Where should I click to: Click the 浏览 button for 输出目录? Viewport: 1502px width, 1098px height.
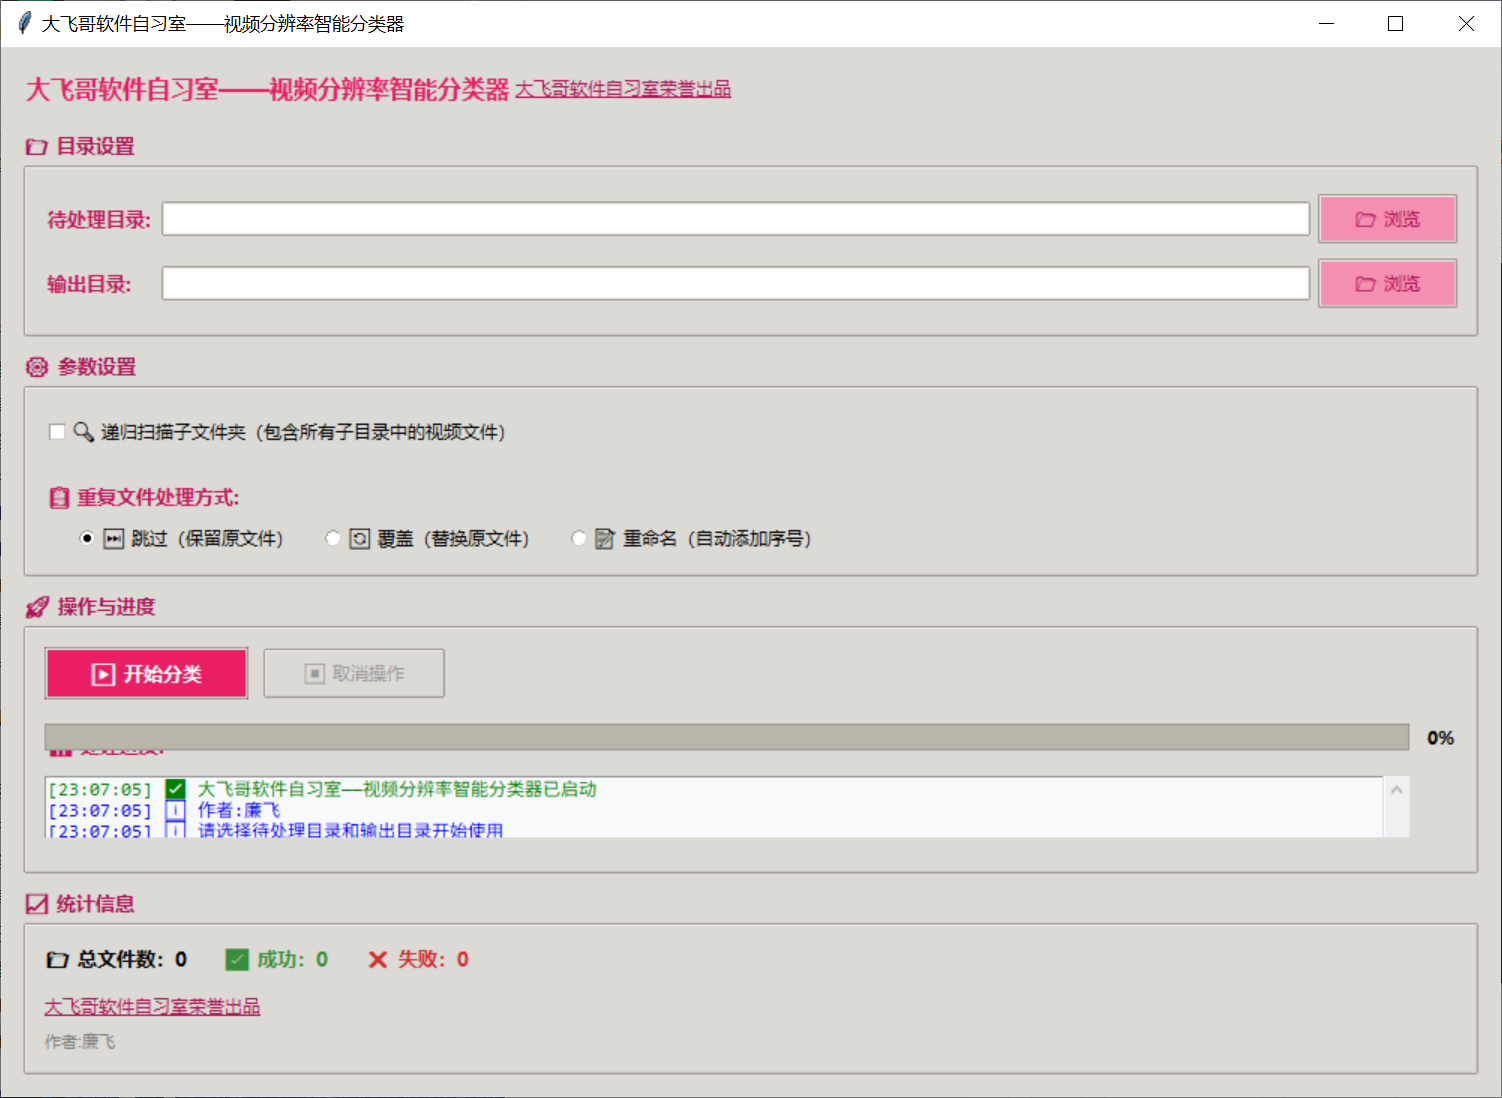[1388, 283]
